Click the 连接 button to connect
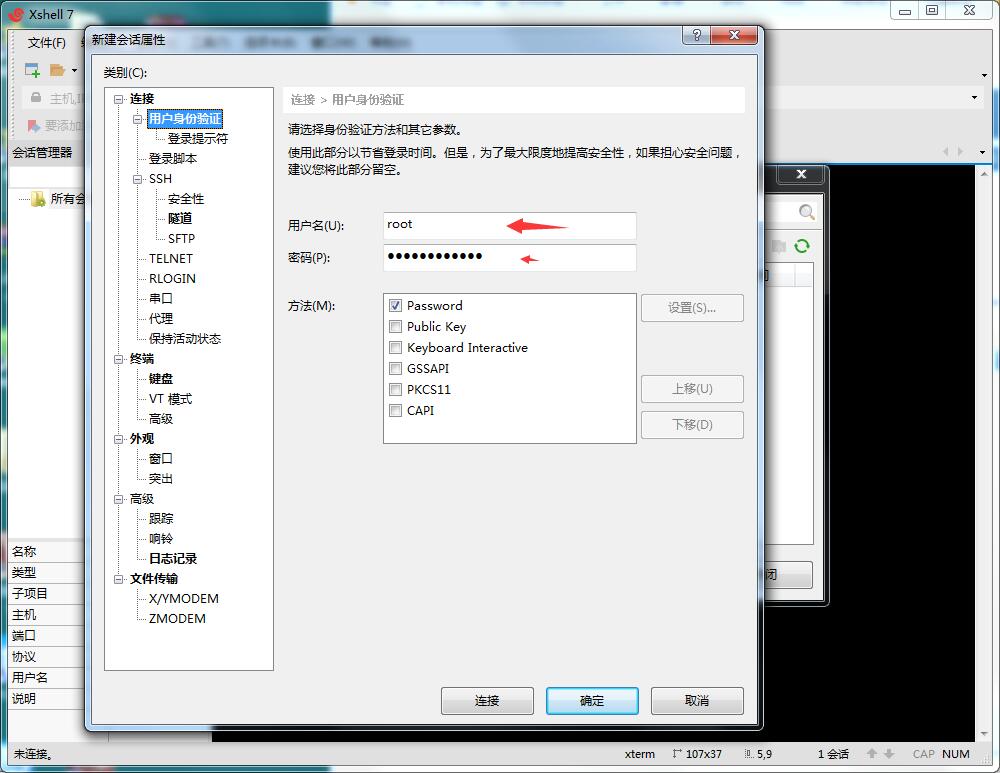The image size is (1000, 773). pyautogui.click(x=487, y=701)
